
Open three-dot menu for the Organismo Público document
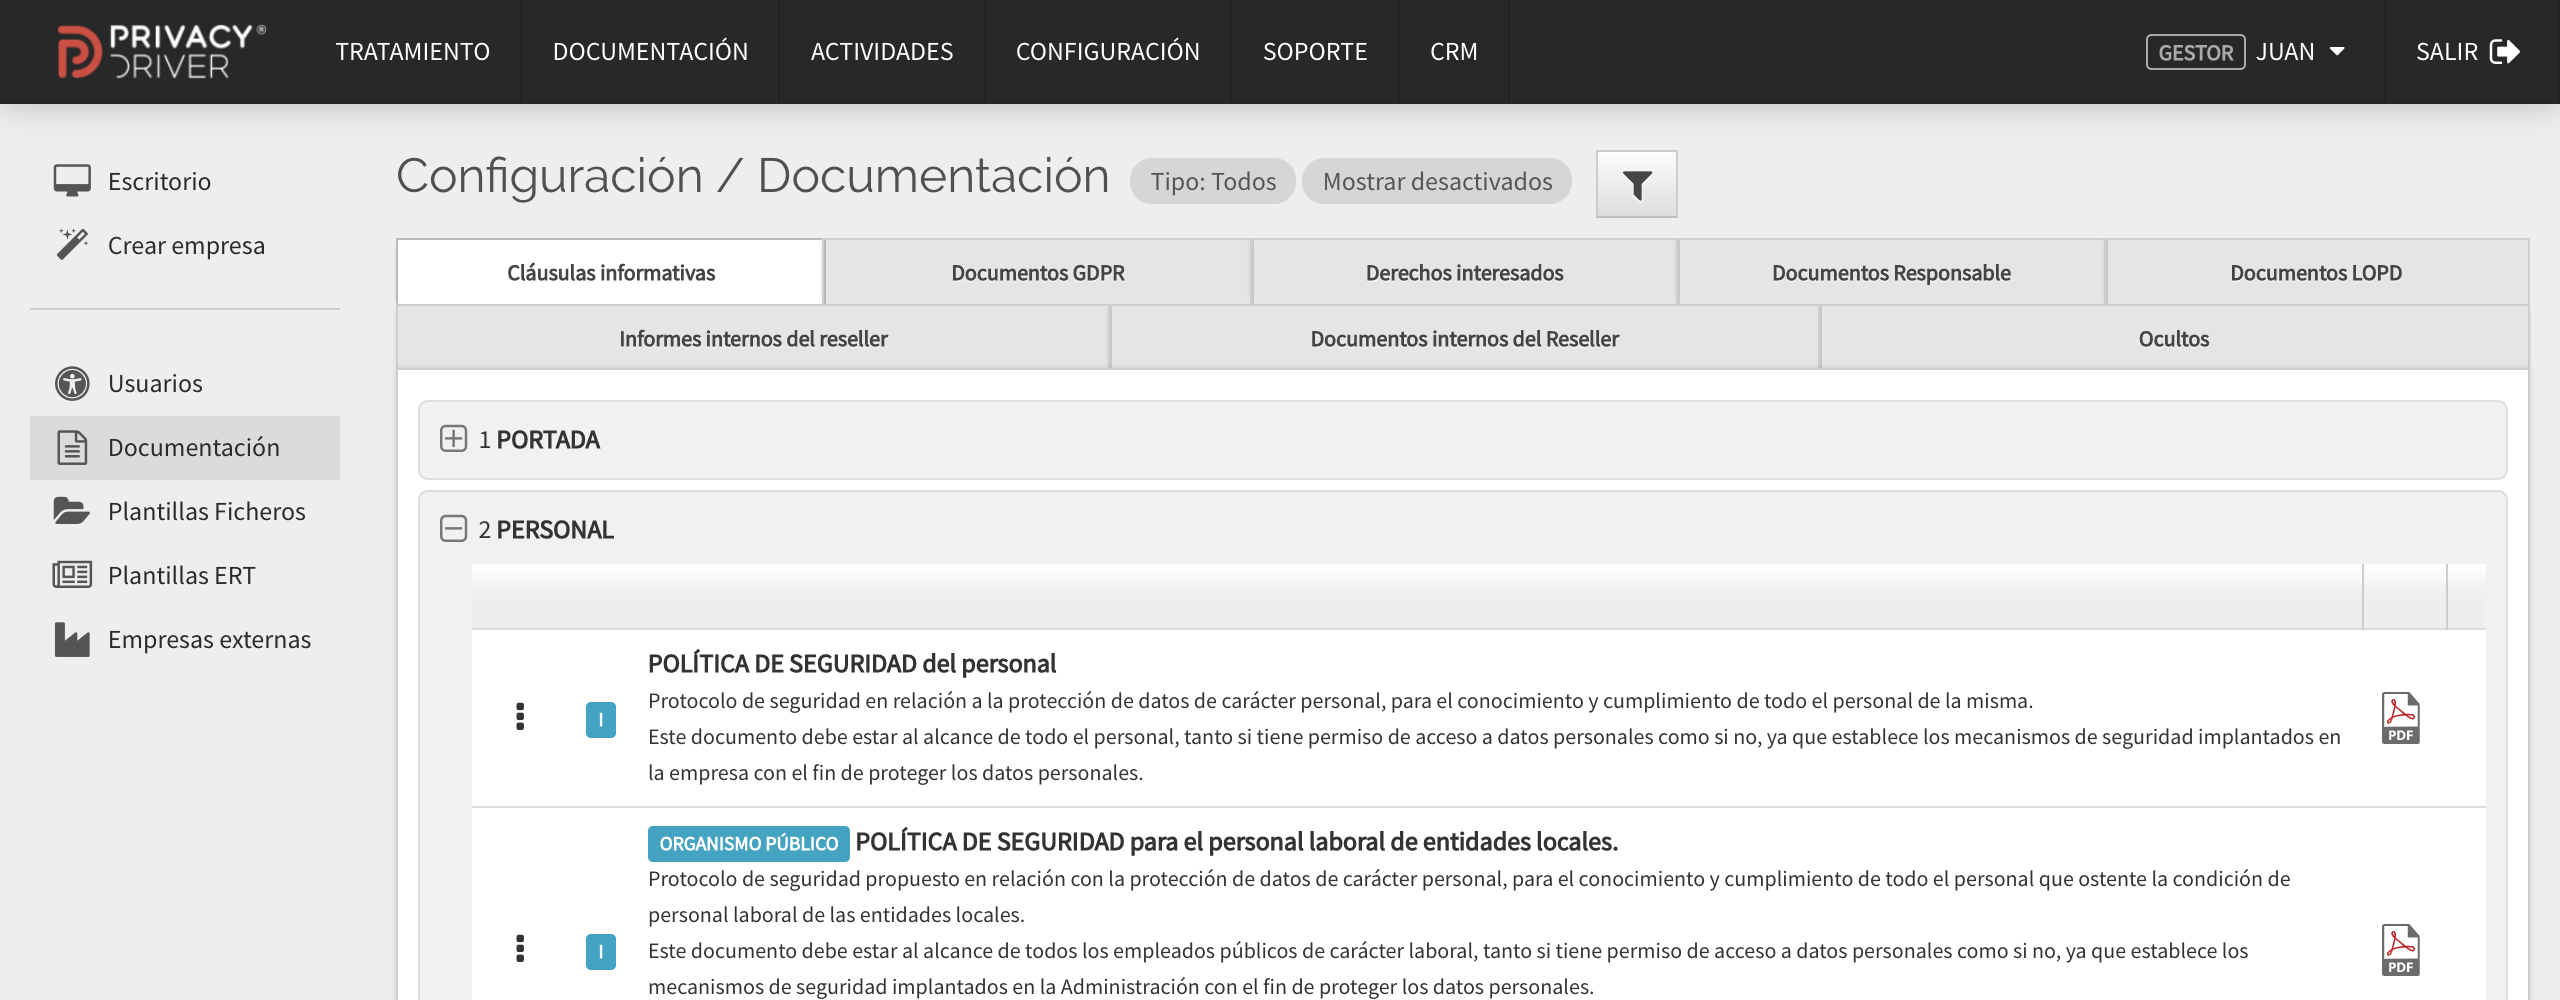click(520, 949)
